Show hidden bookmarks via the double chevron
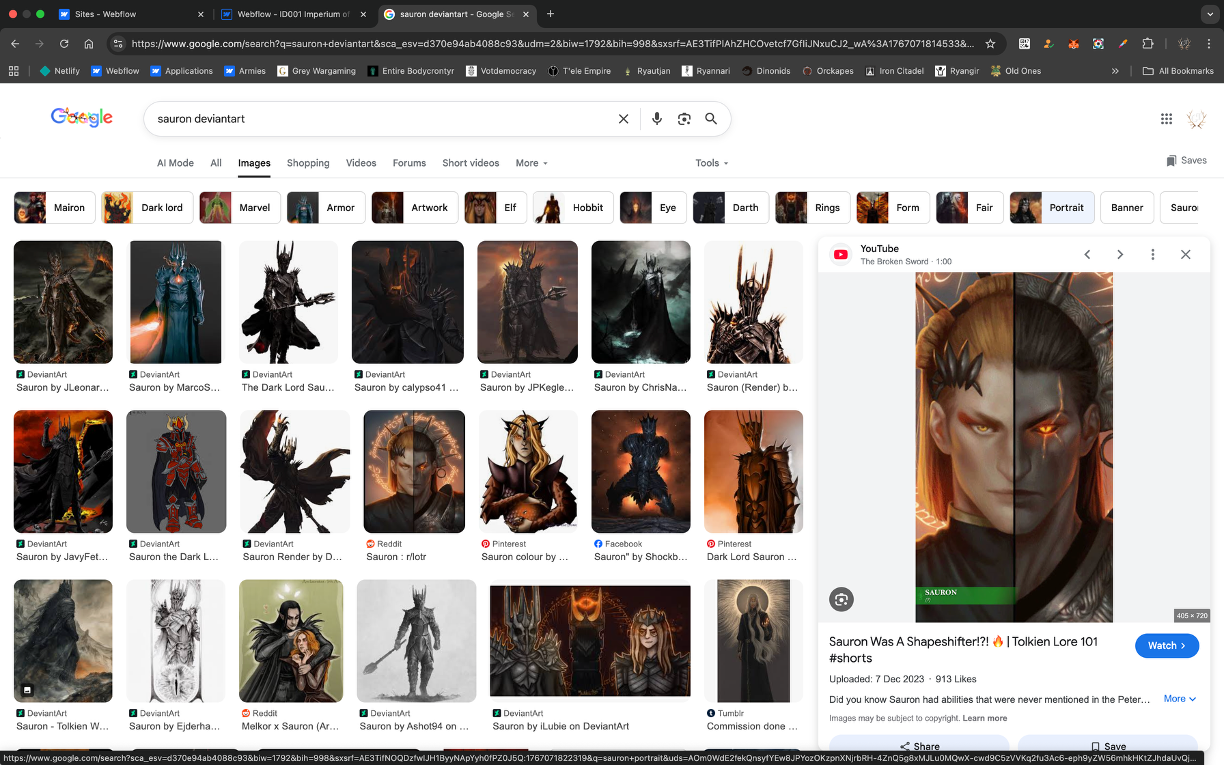Image resolution: width=1224 pixels, height=766 pixels. 1115,71
